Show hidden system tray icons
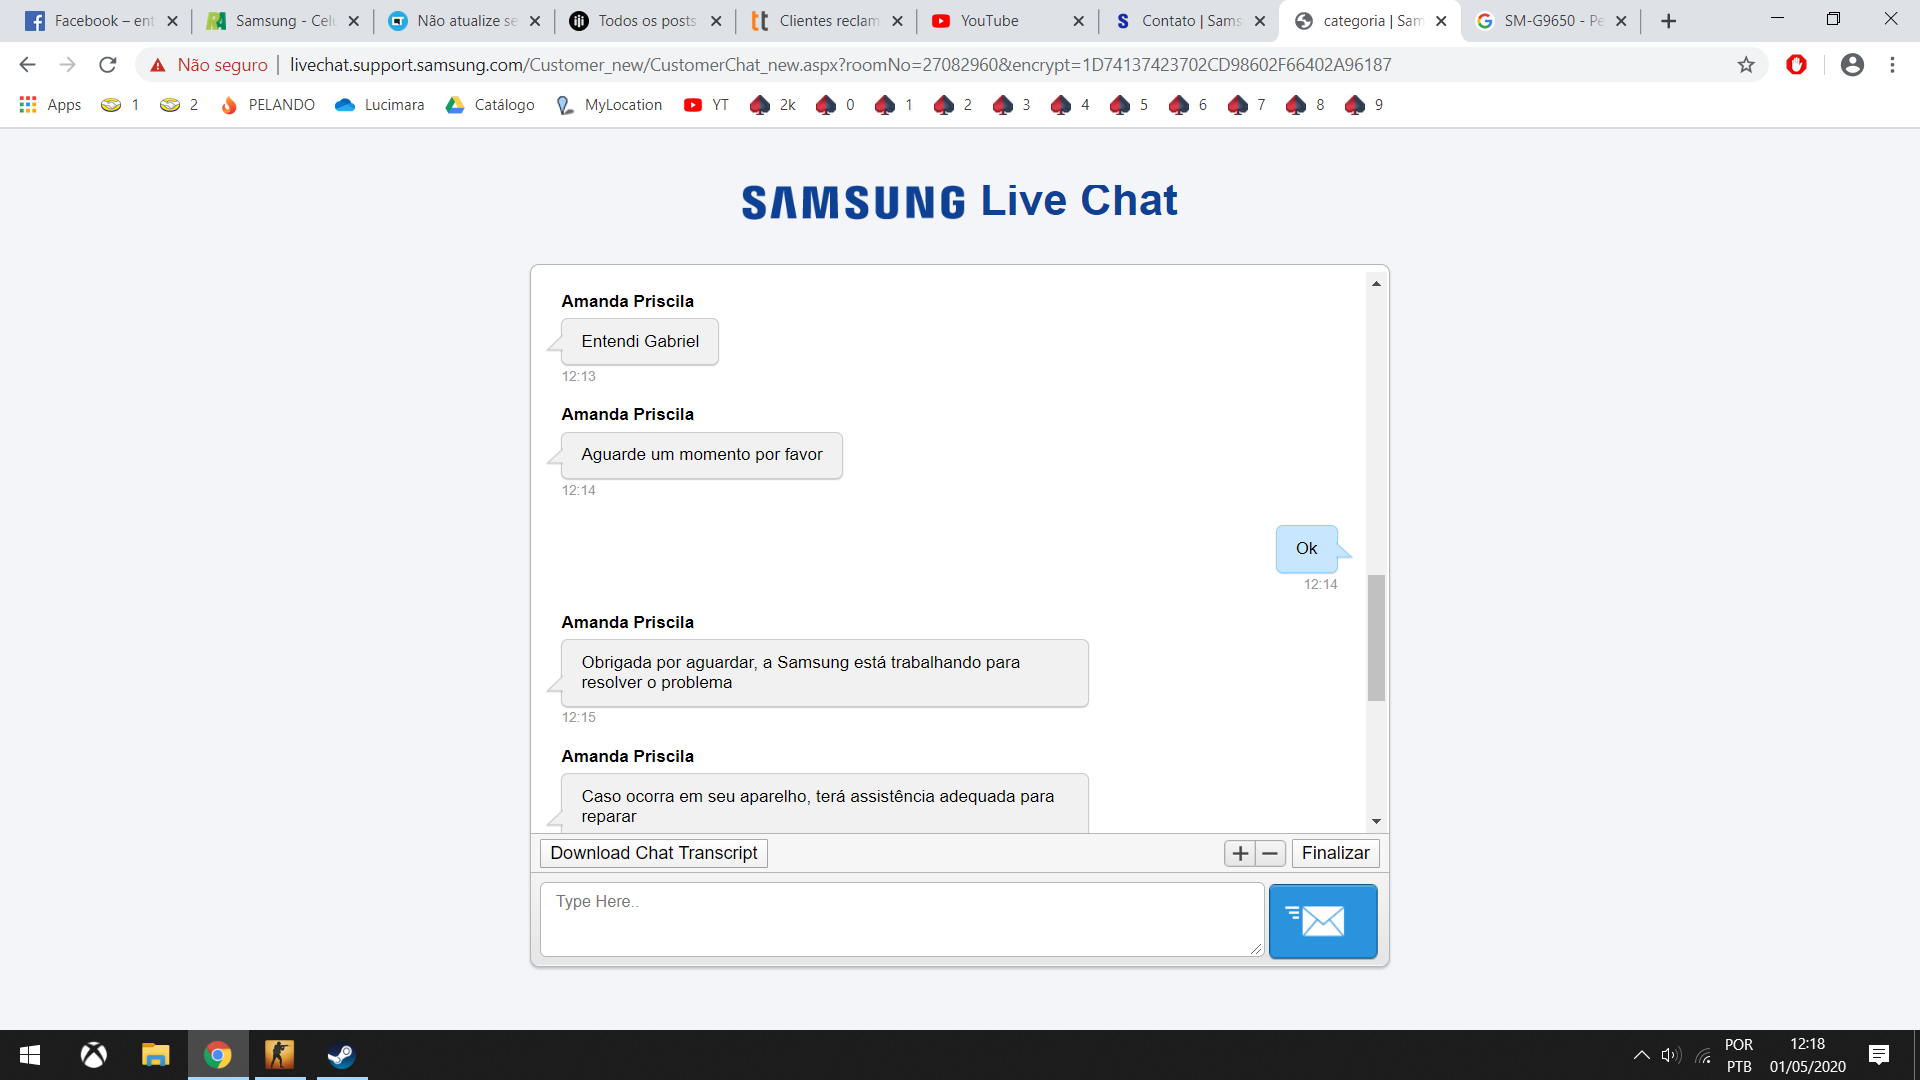1920x1080 pixels. [x=1641, y=1055]
